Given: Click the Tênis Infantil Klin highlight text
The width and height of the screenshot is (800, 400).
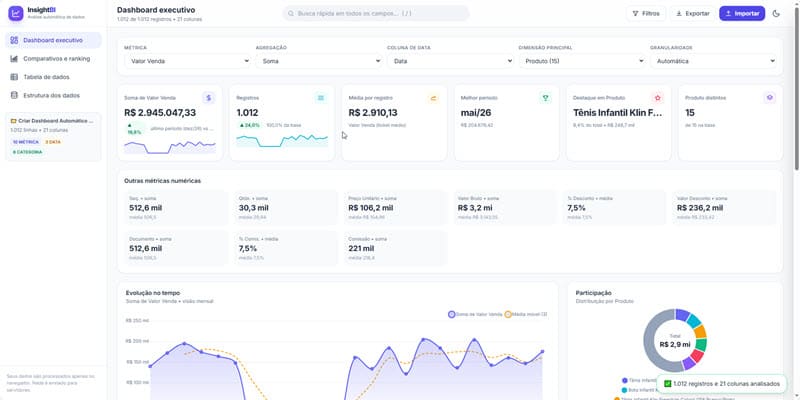Looking at the screenshot, I should click(618, 113).
